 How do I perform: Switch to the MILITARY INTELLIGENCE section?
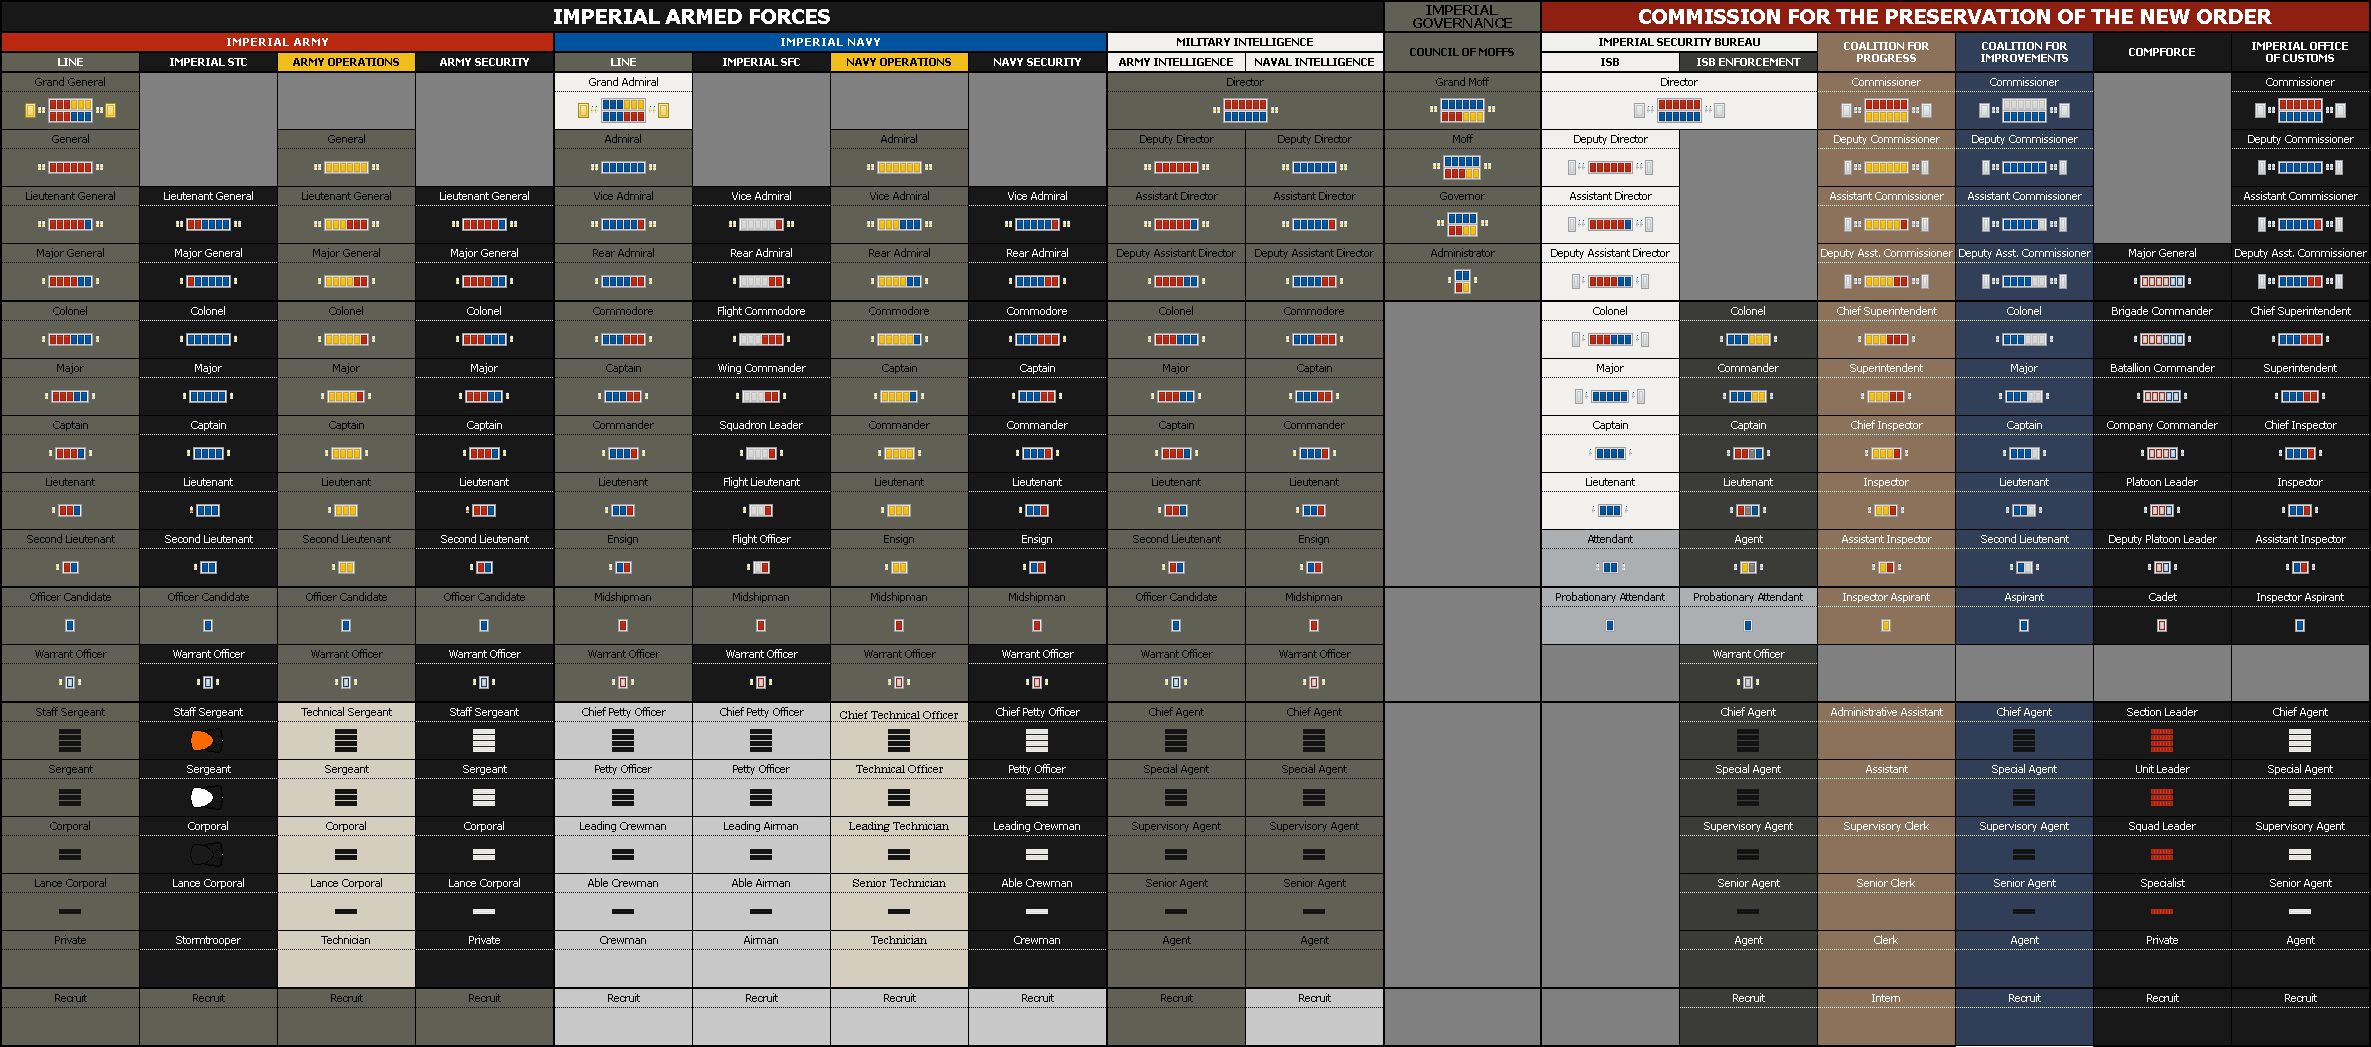pos(1244,41)
